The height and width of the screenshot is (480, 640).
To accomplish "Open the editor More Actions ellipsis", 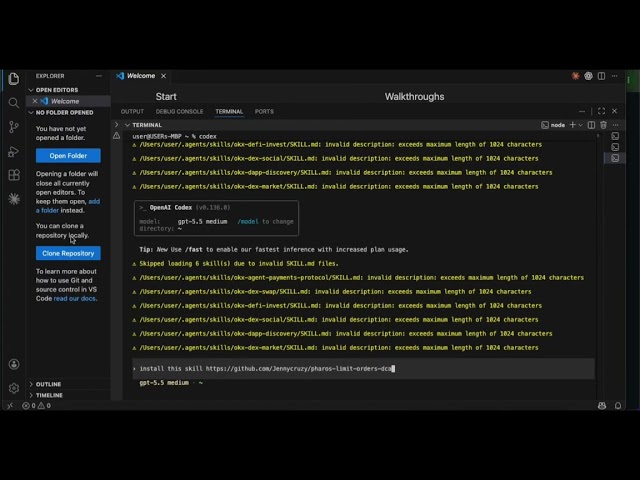I will point(614,76).
